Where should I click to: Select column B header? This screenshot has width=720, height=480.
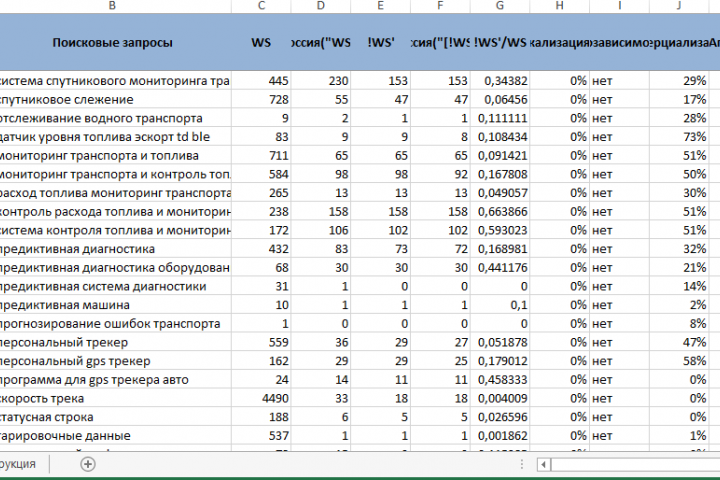tap(112, 6)
